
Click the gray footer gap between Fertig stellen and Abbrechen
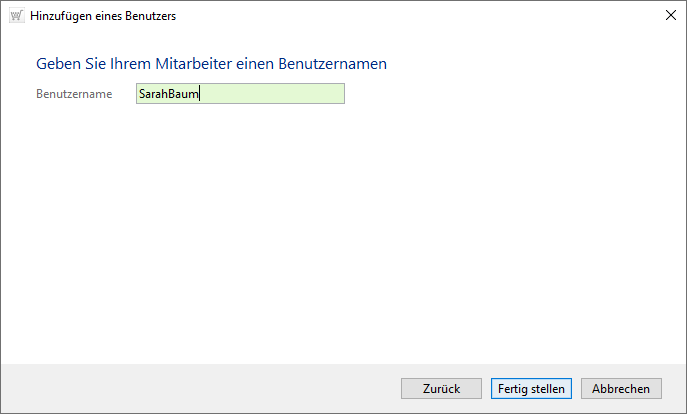(577, 389)
